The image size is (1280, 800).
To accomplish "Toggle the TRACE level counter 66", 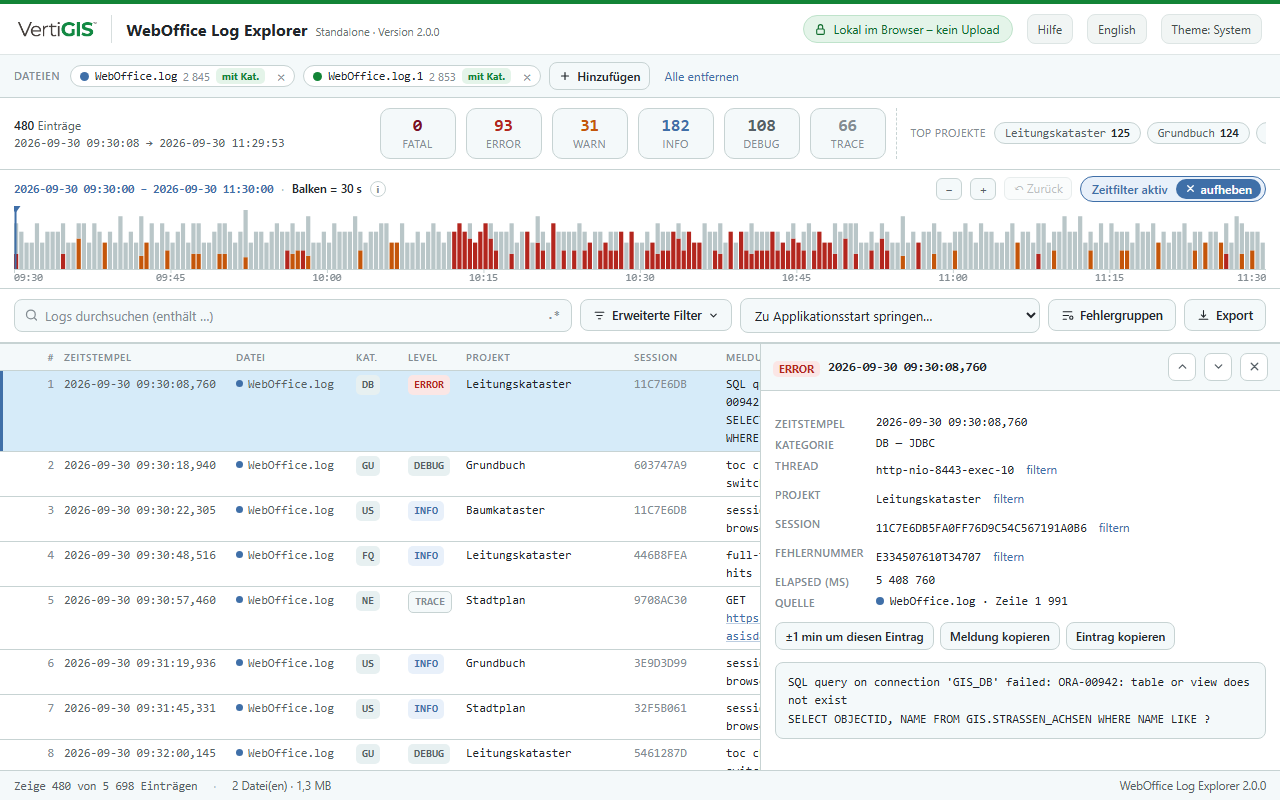I will coord(847,134).
